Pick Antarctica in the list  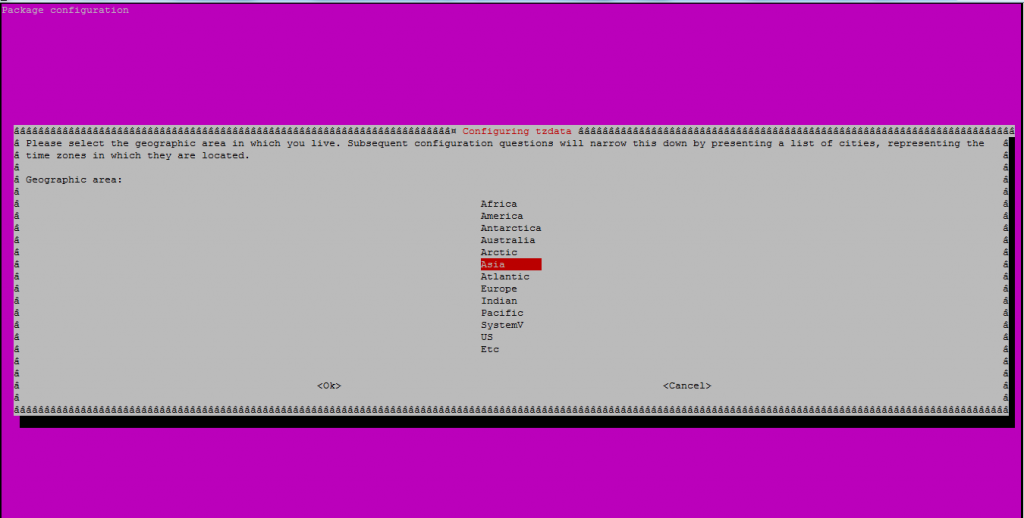[x=511, y=228]
